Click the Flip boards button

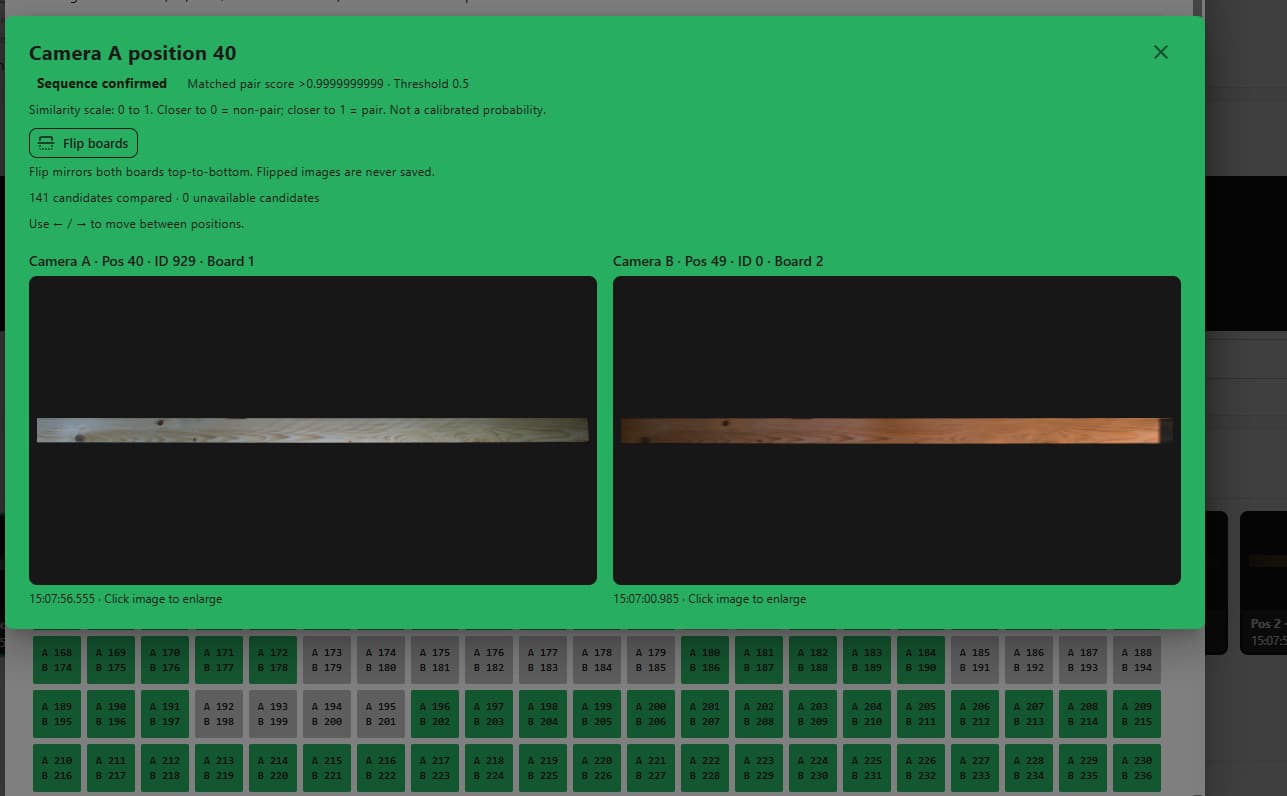point(83,143)
